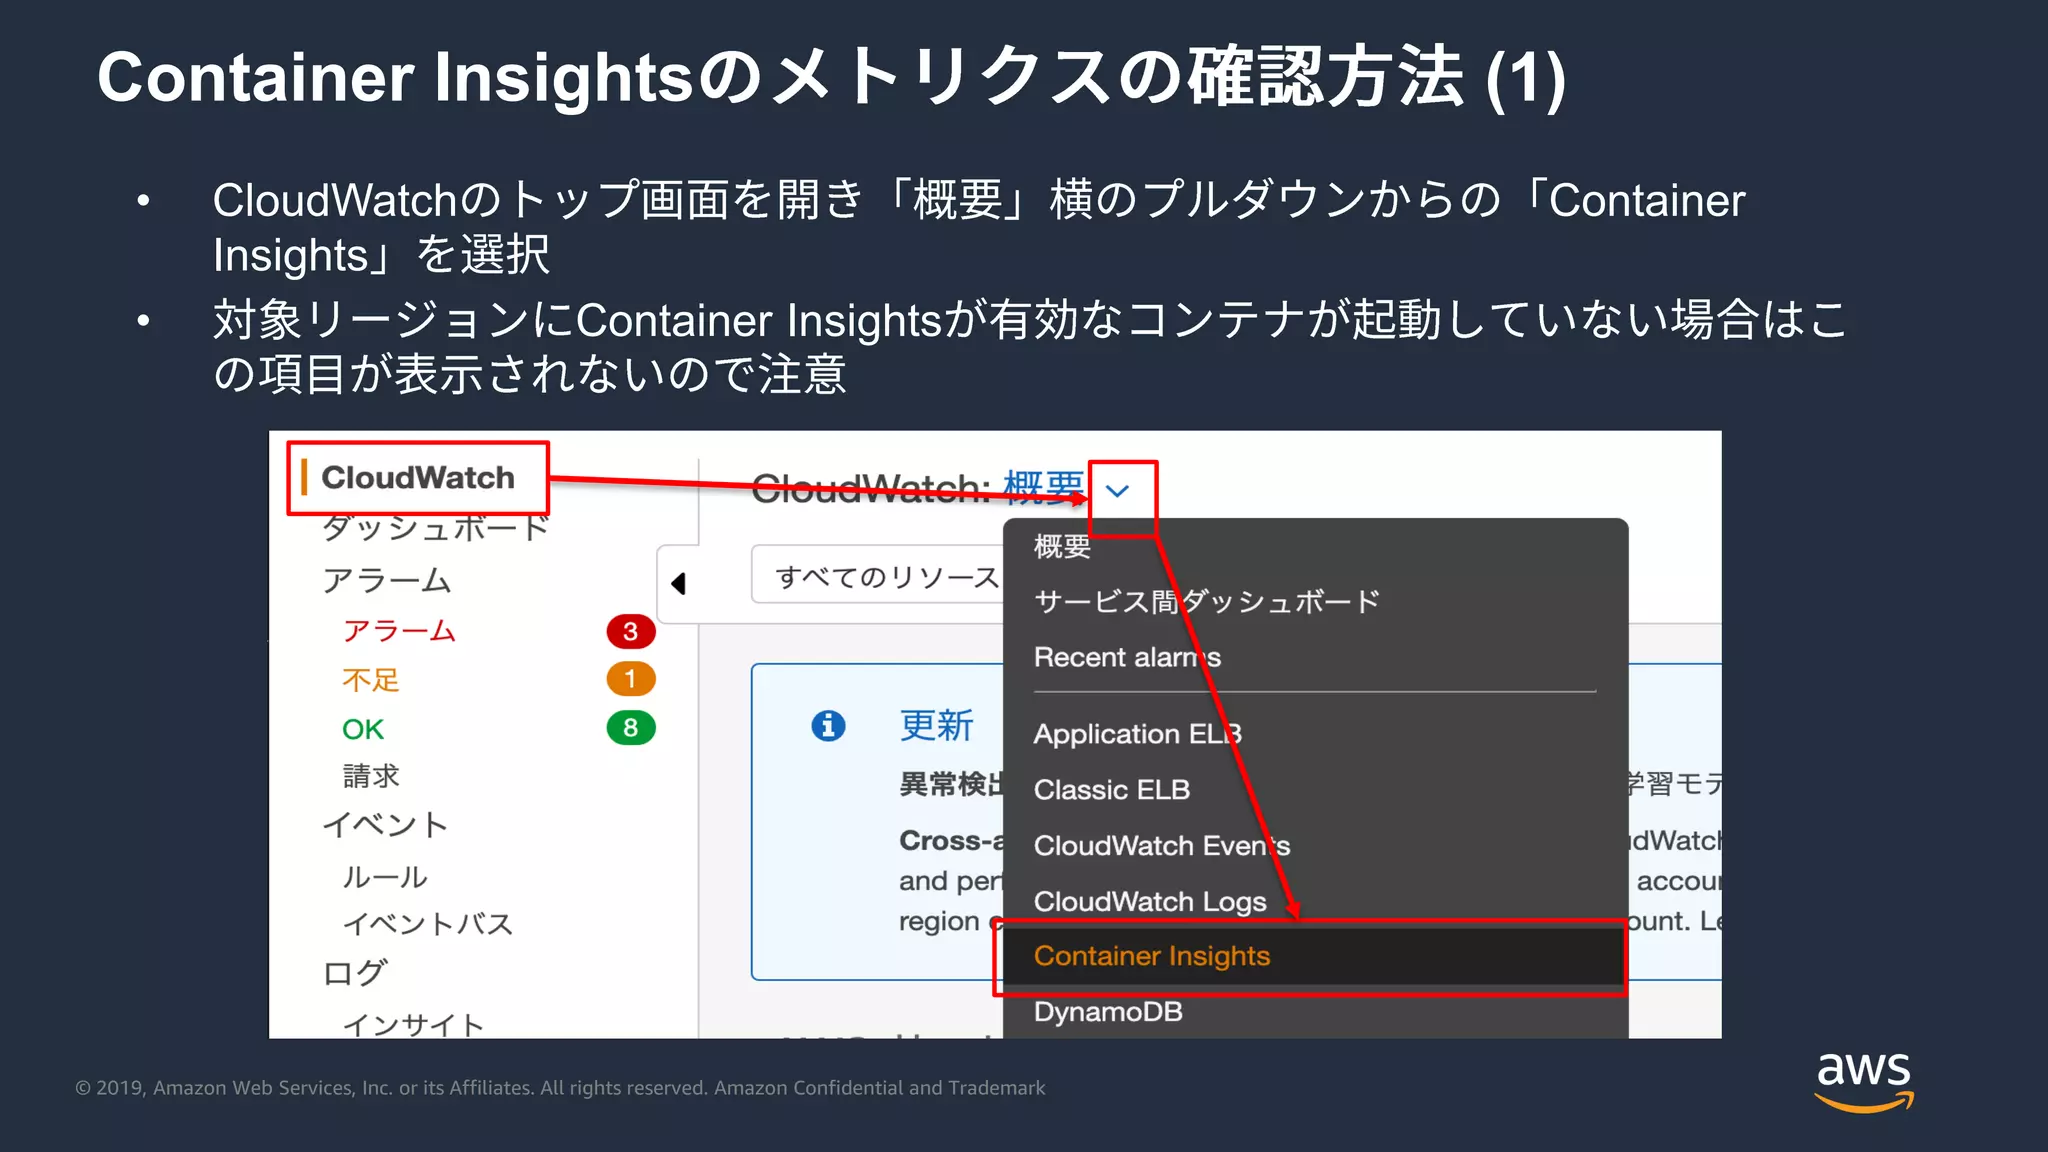Select the ログ section in sidebar
This screenshot has width=2048, height=1152.
(354, 973)
